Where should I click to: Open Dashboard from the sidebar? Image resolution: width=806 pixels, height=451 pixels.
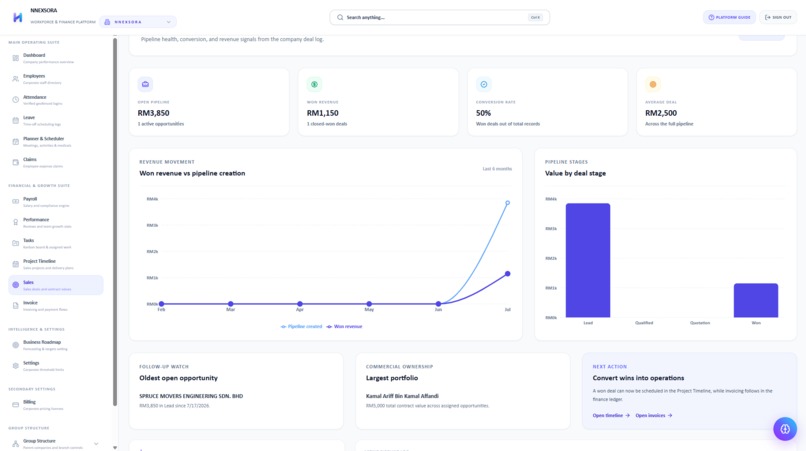pyautogui.click(x=56, y=58)
